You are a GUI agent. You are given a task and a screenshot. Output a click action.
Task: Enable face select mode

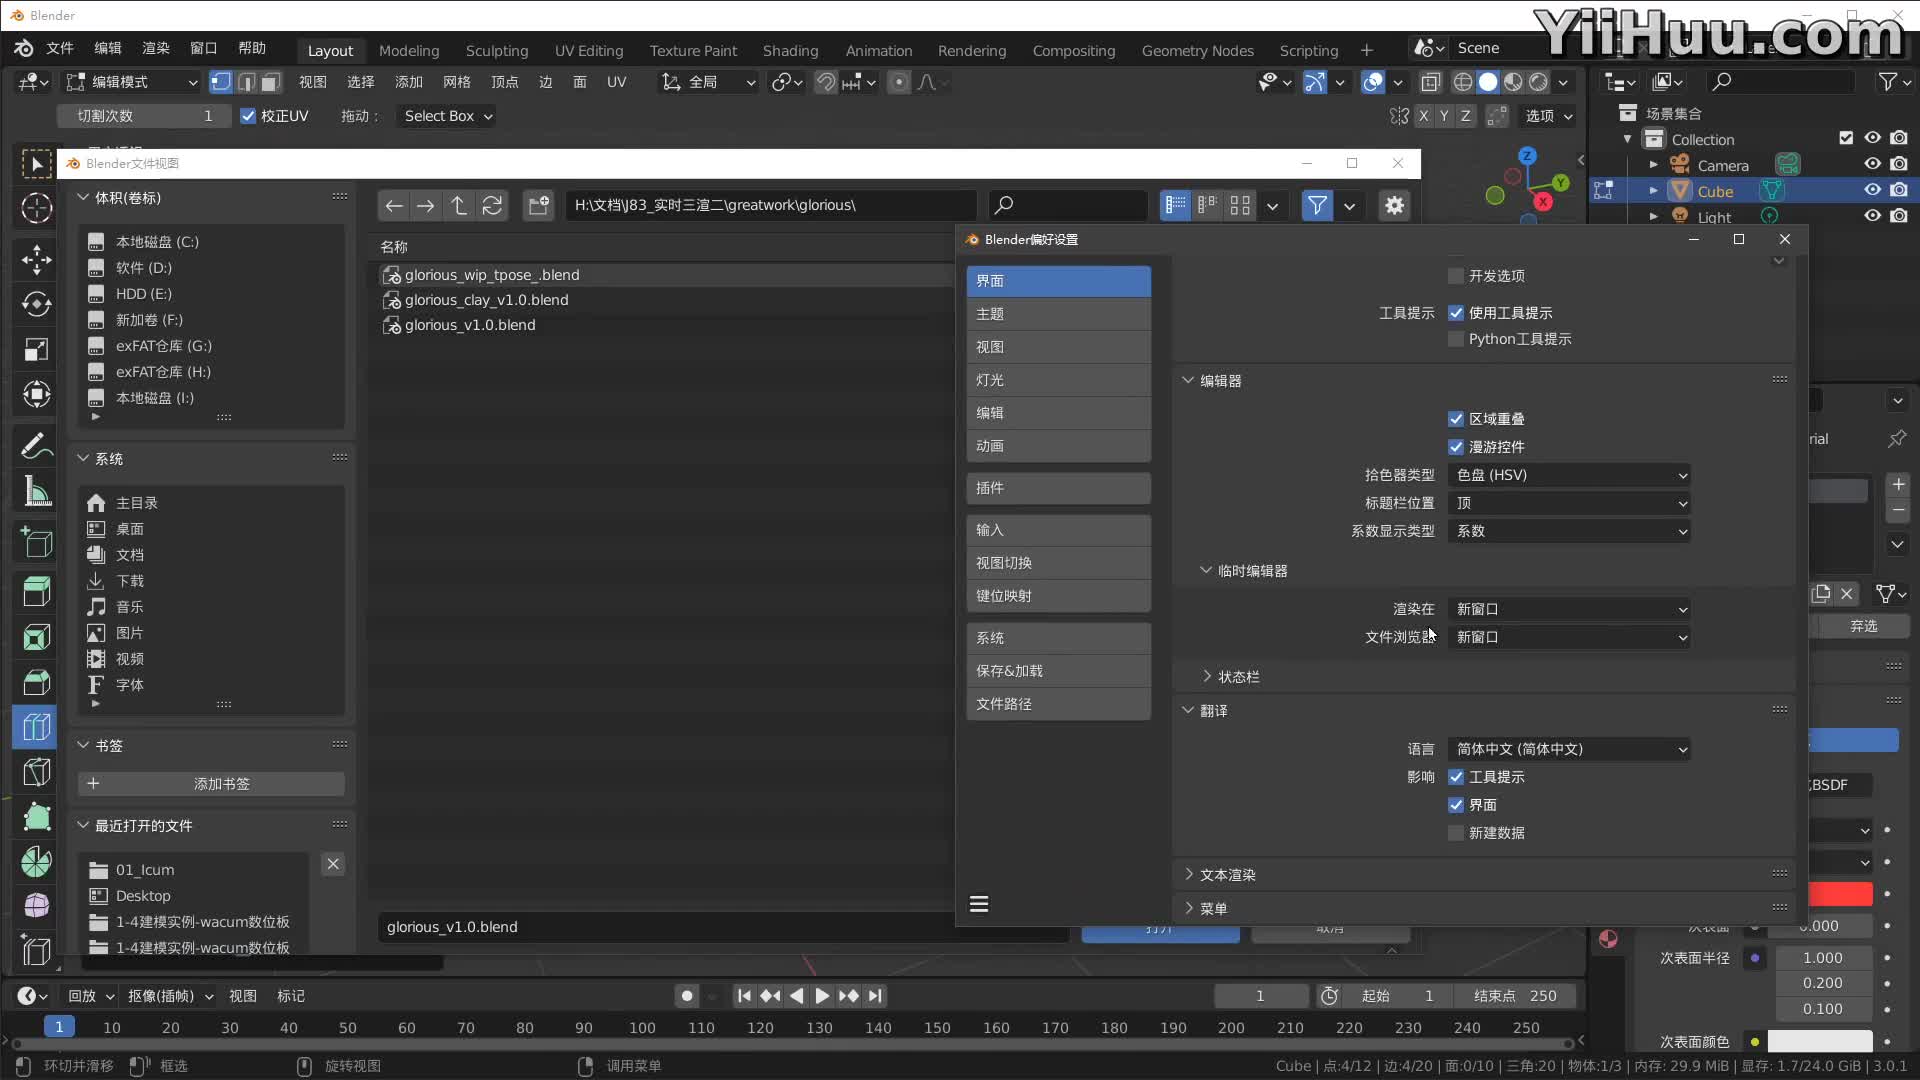pos(270,82)
